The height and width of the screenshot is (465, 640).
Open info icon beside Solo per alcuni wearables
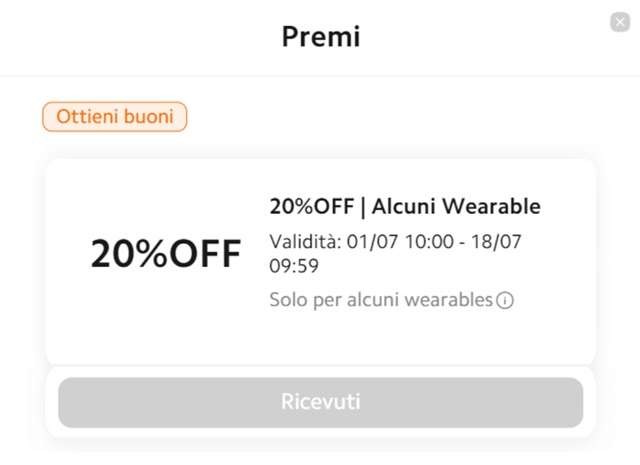pos(505,301)
